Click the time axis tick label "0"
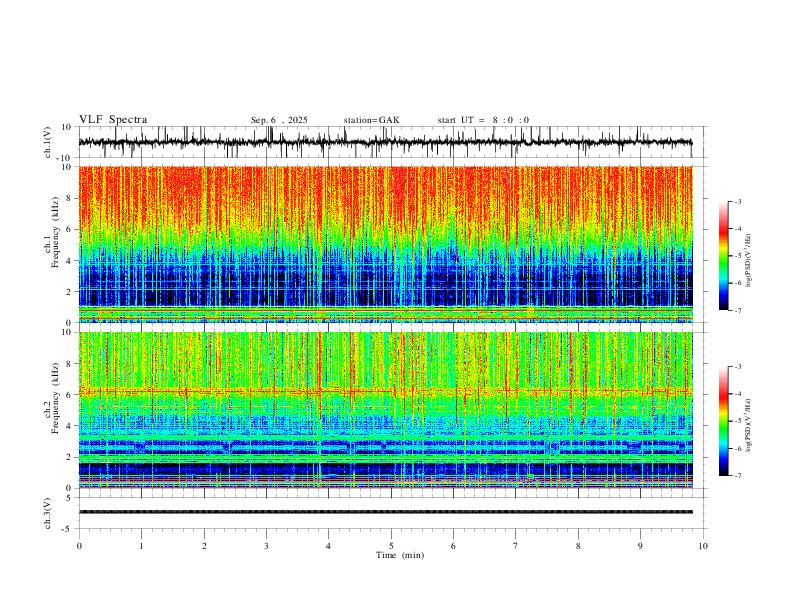 79,546
